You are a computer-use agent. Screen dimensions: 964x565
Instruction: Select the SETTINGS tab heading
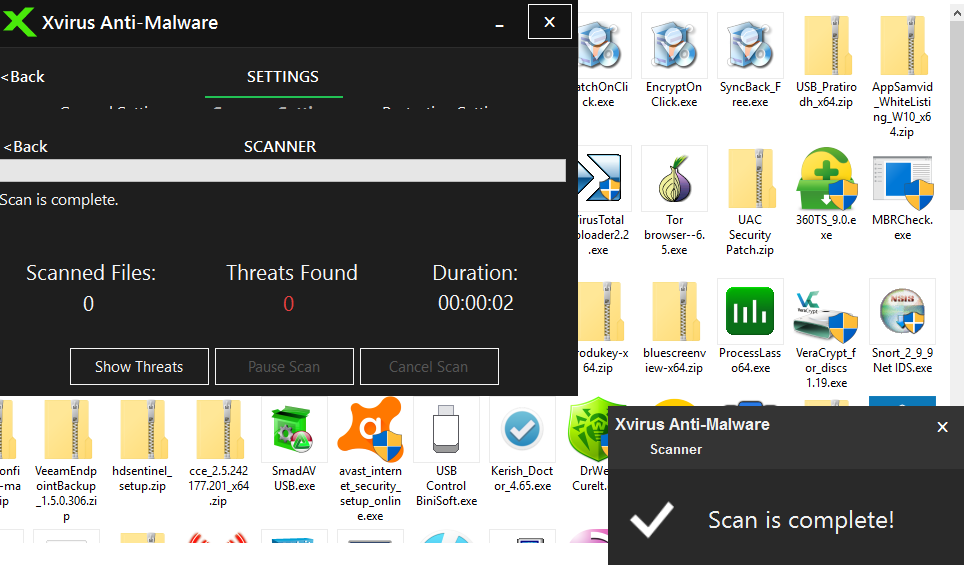(283, 77)
